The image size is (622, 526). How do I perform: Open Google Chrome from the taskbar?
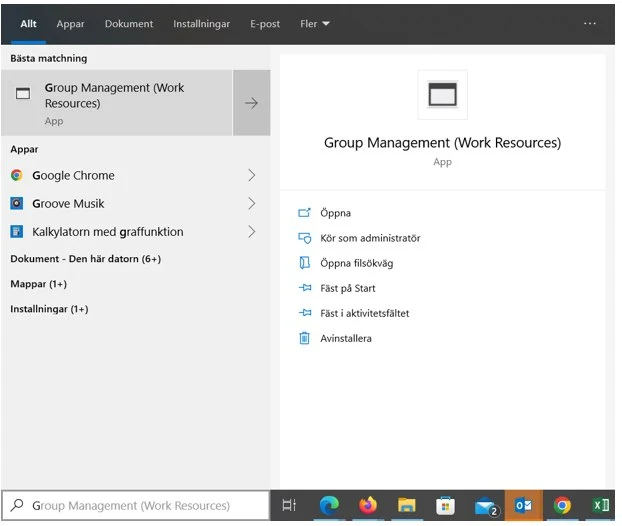click(562, 505)
